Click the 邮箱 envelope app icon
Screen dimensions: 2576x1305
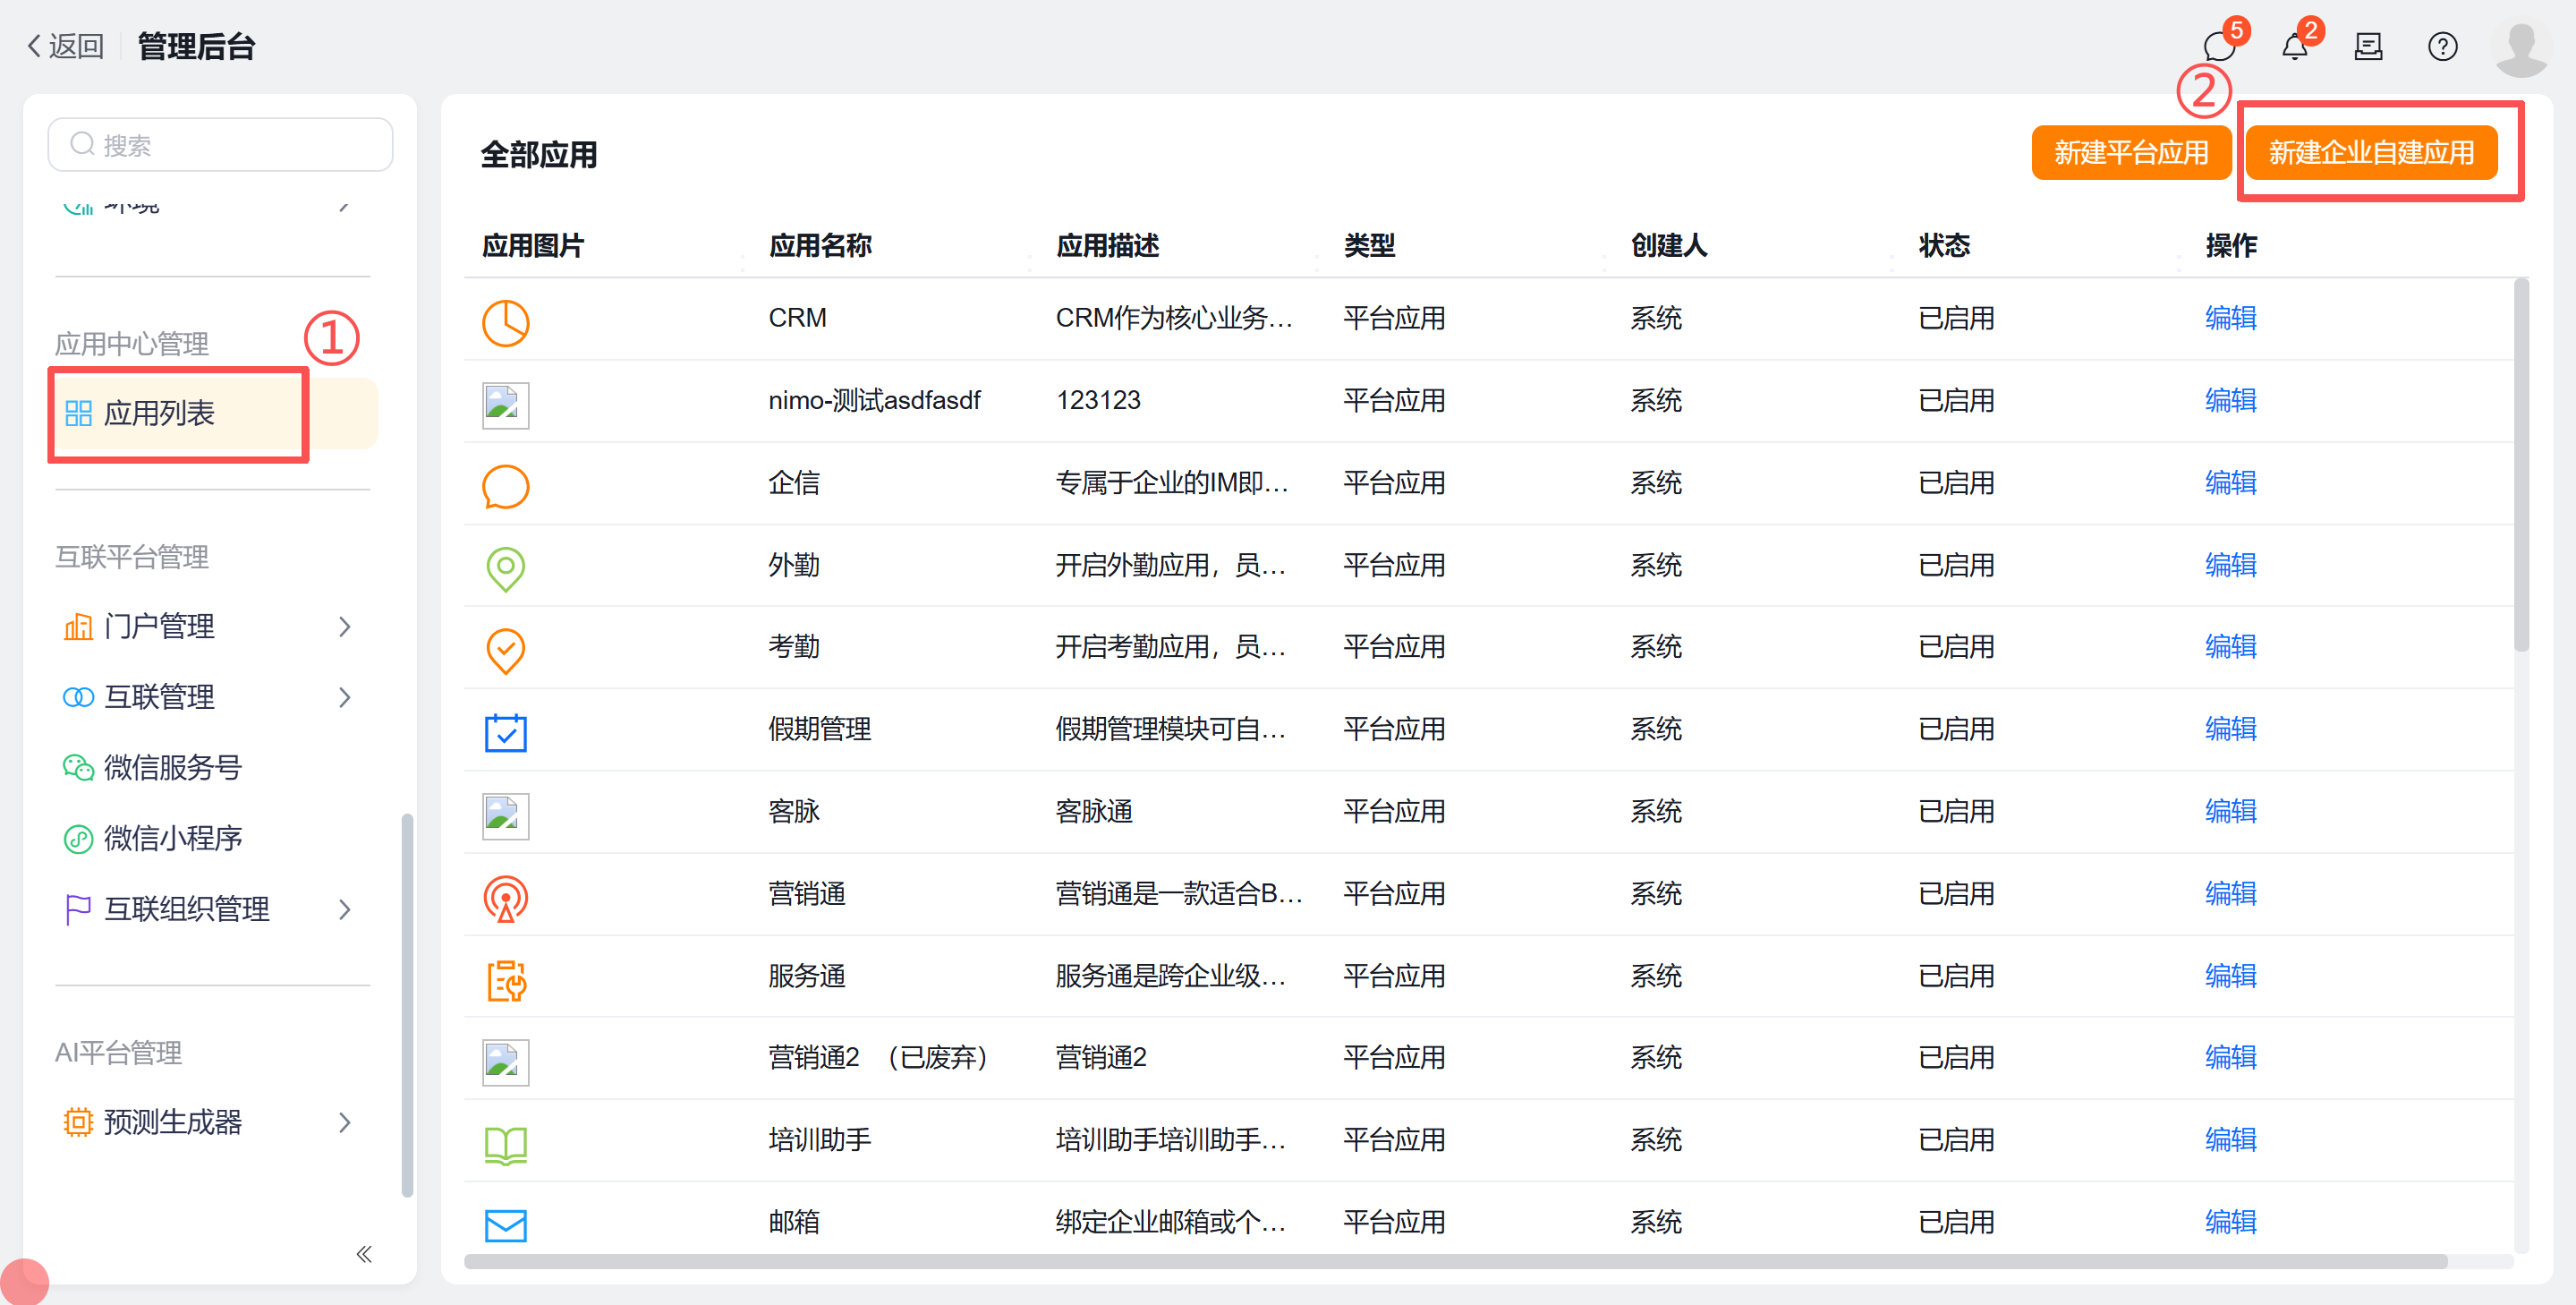point(505,1224)
